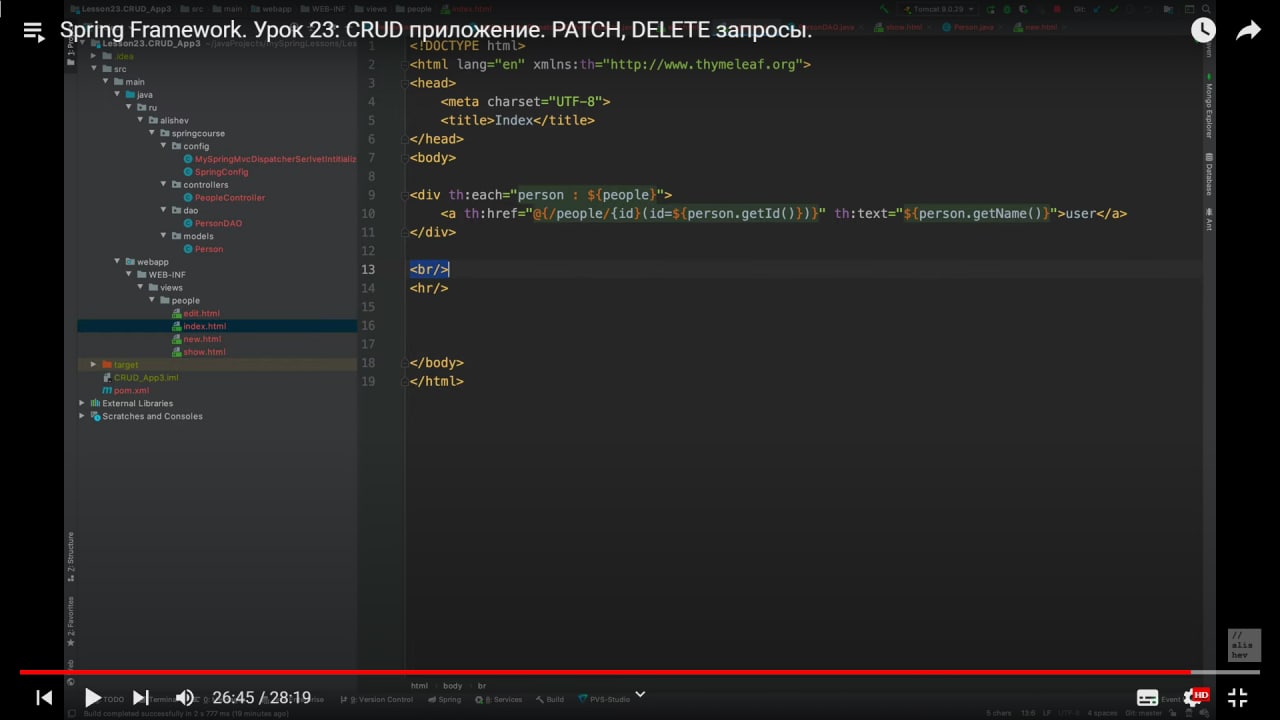Toggle subtitles on the player

1148,698
